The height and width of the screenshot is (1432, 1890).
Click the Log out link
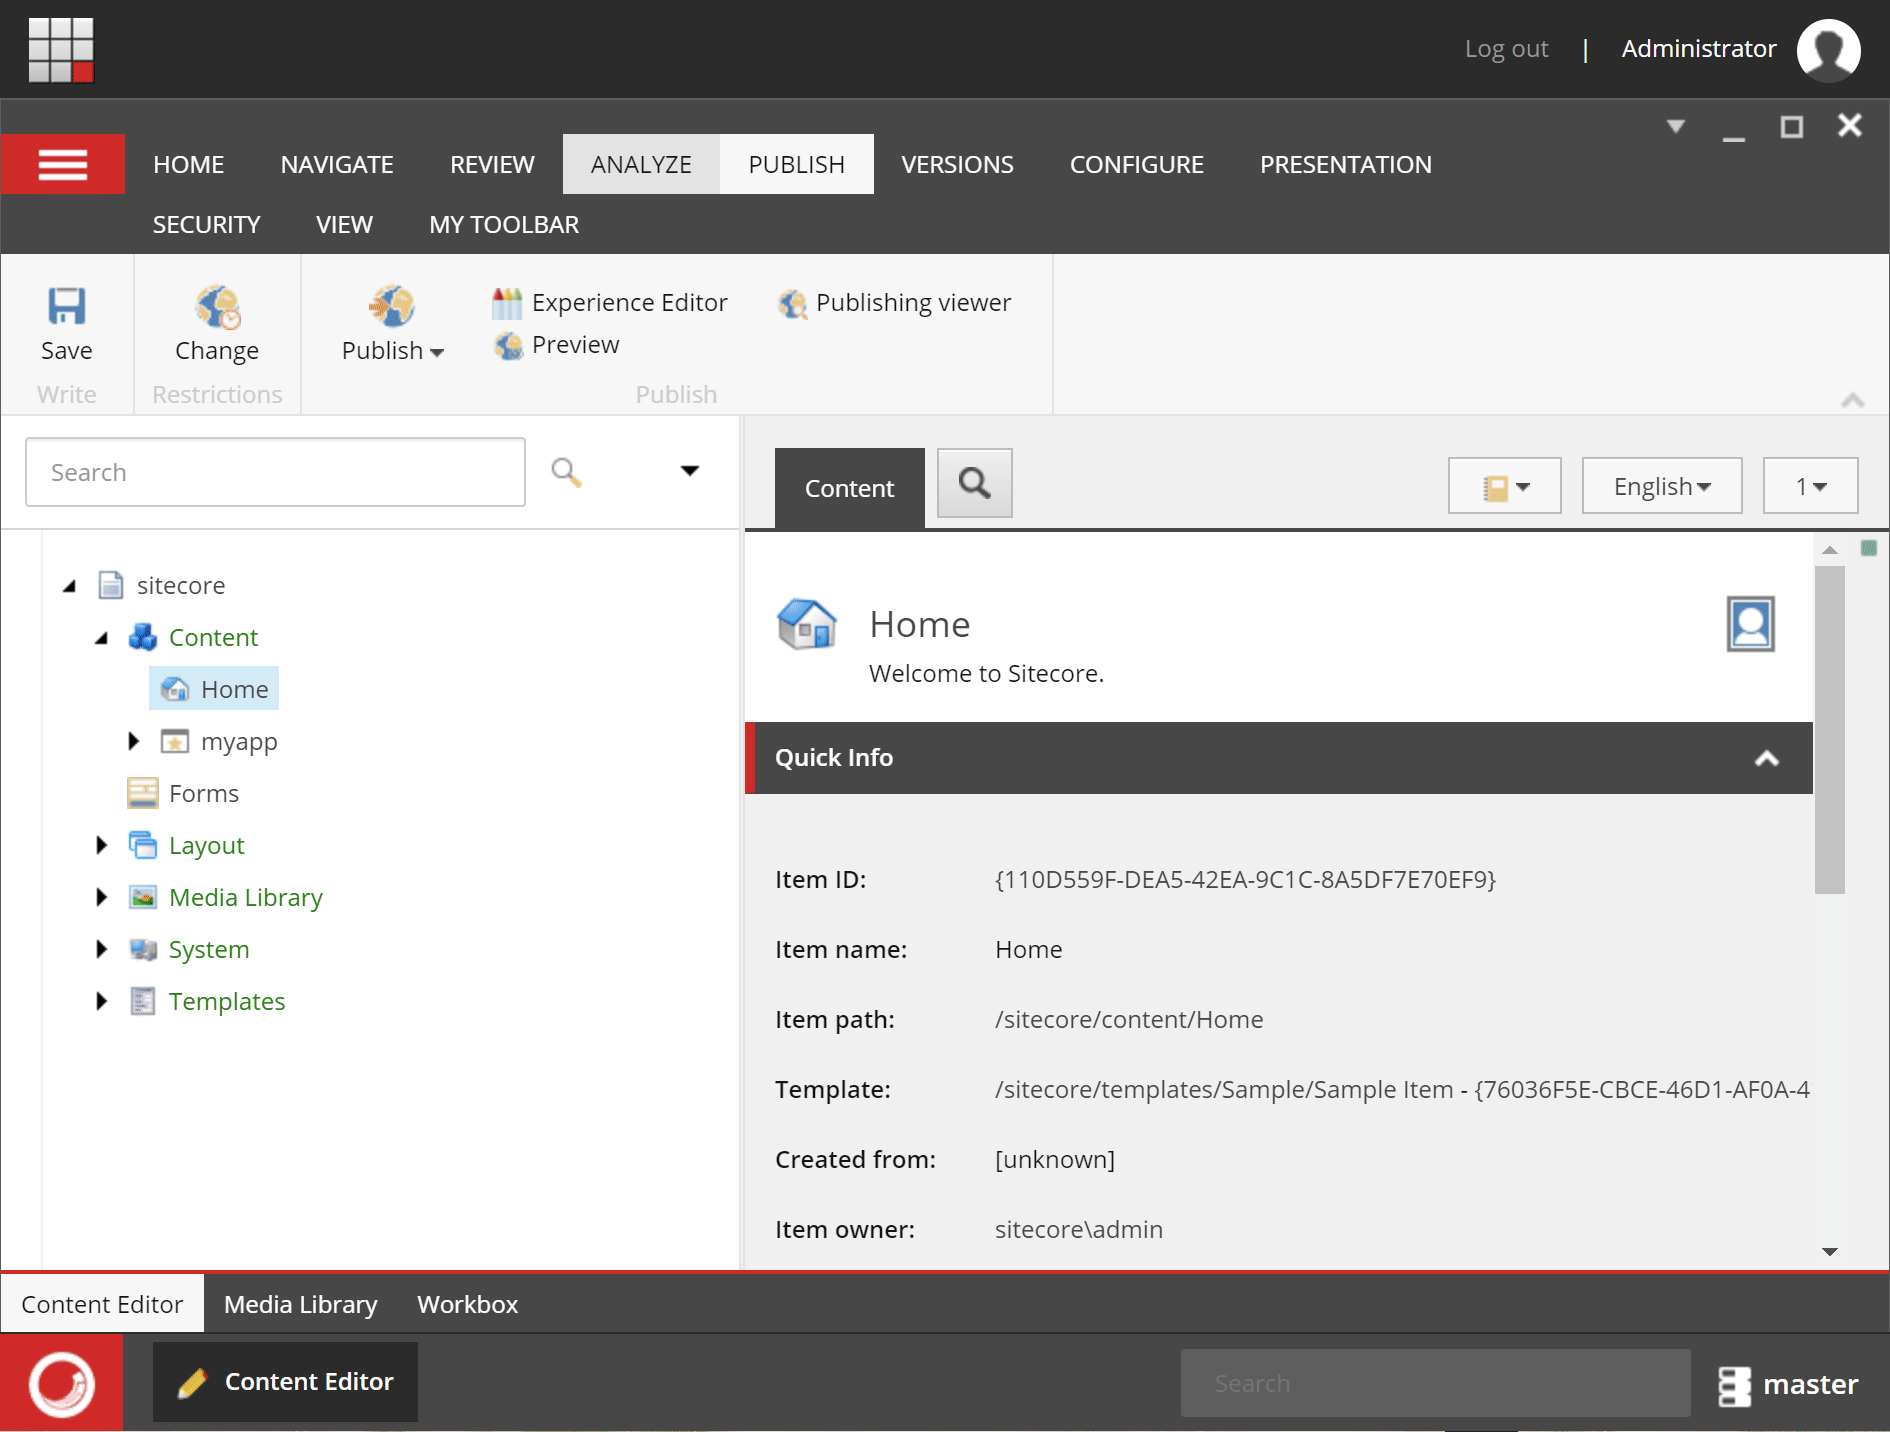click(1506, 49)
